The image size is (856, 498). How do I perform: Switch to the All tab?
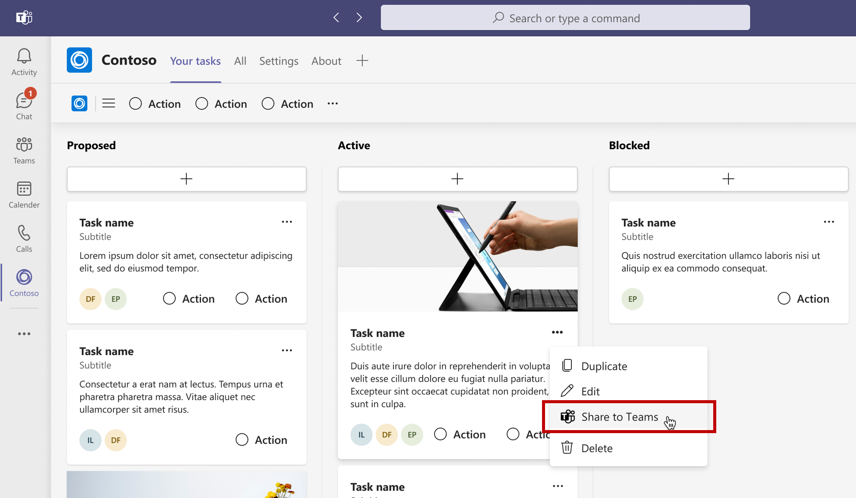240,61
